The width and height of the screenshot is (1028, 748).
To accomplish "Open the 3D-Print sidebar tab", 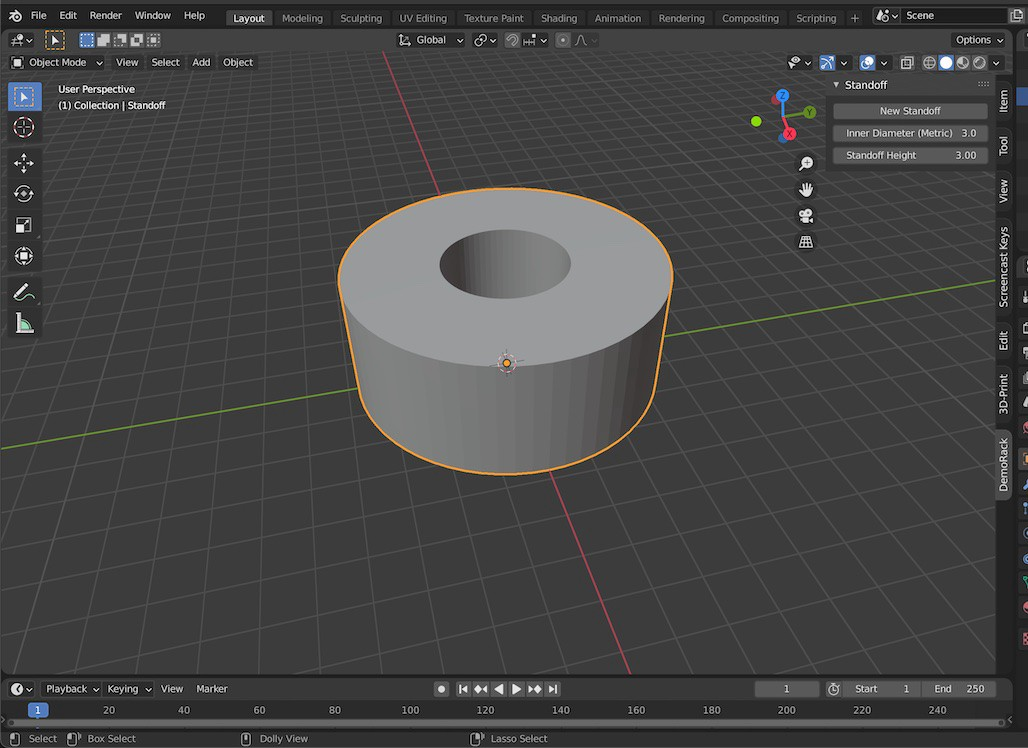I will (1003, 394).
